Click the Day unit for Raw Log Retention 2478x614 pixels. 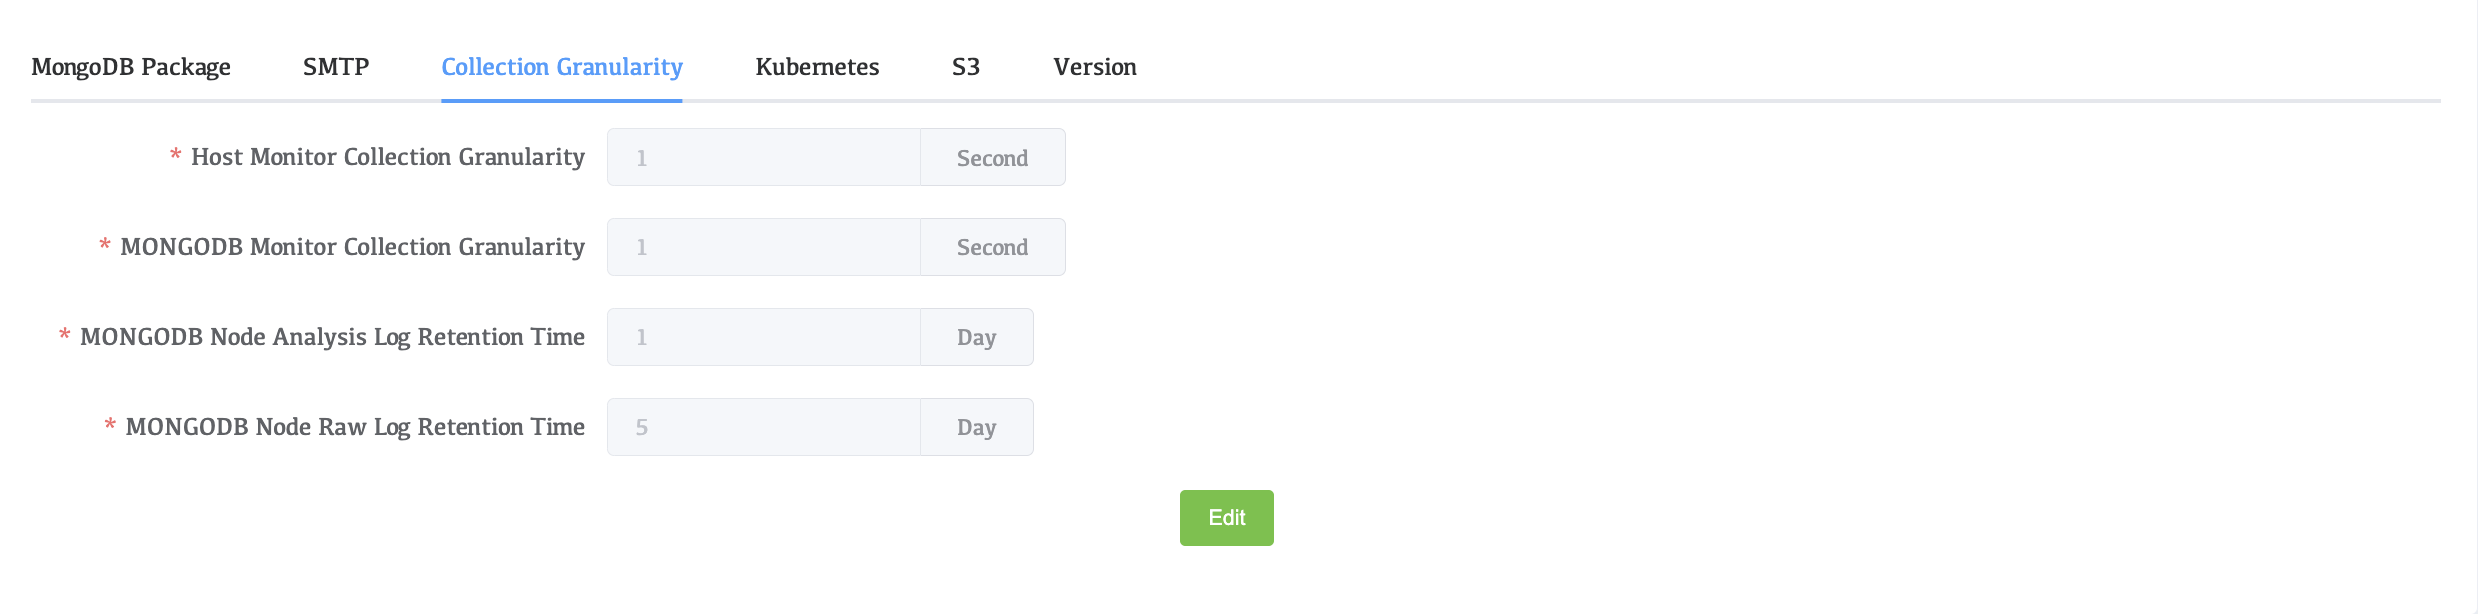coord(977,427)
